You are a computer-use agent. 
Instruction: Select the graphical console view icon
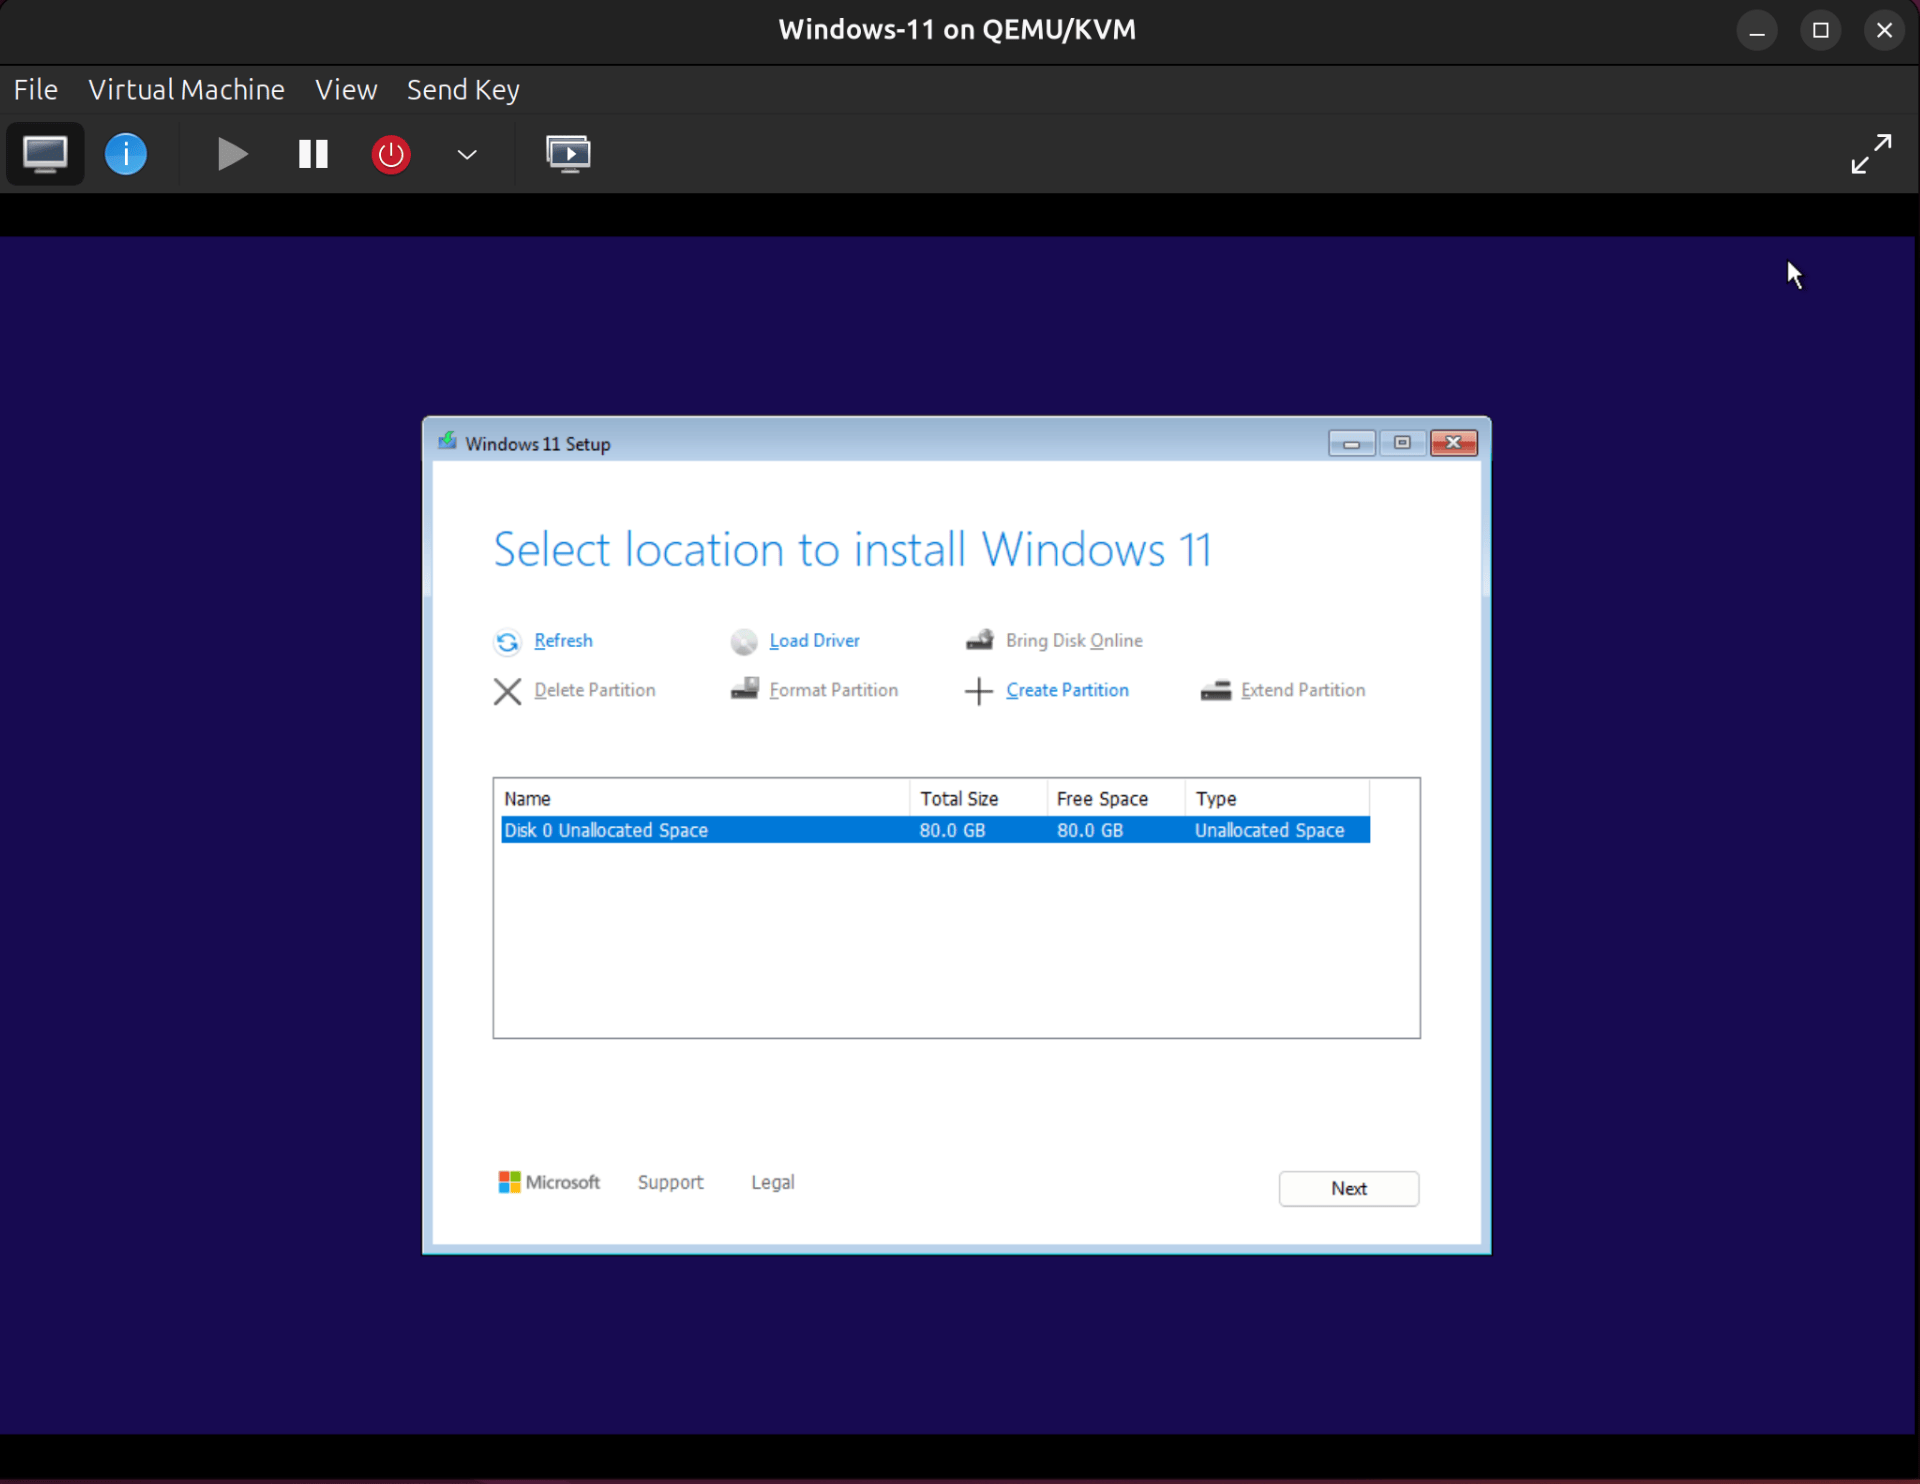coord(44,153)
